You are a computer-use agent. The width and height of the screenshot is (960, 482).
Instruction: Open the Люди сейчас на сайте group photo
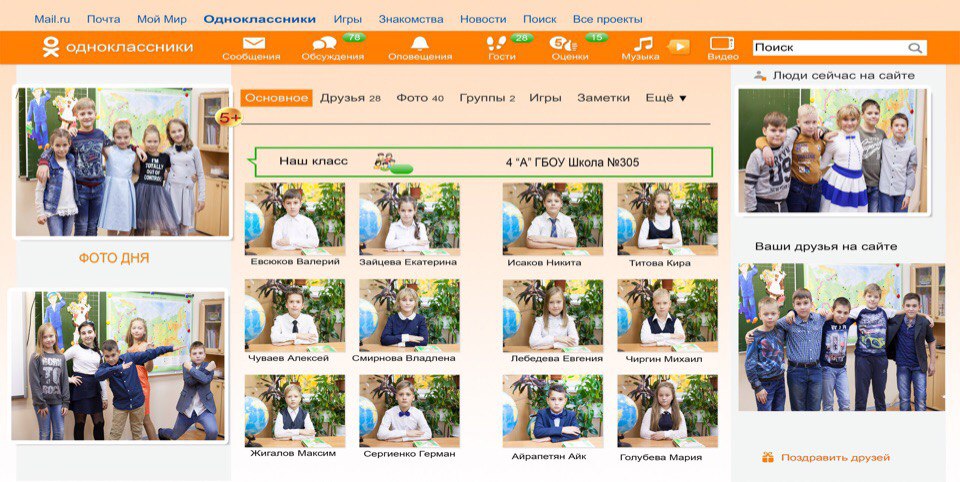coord(832,151)
